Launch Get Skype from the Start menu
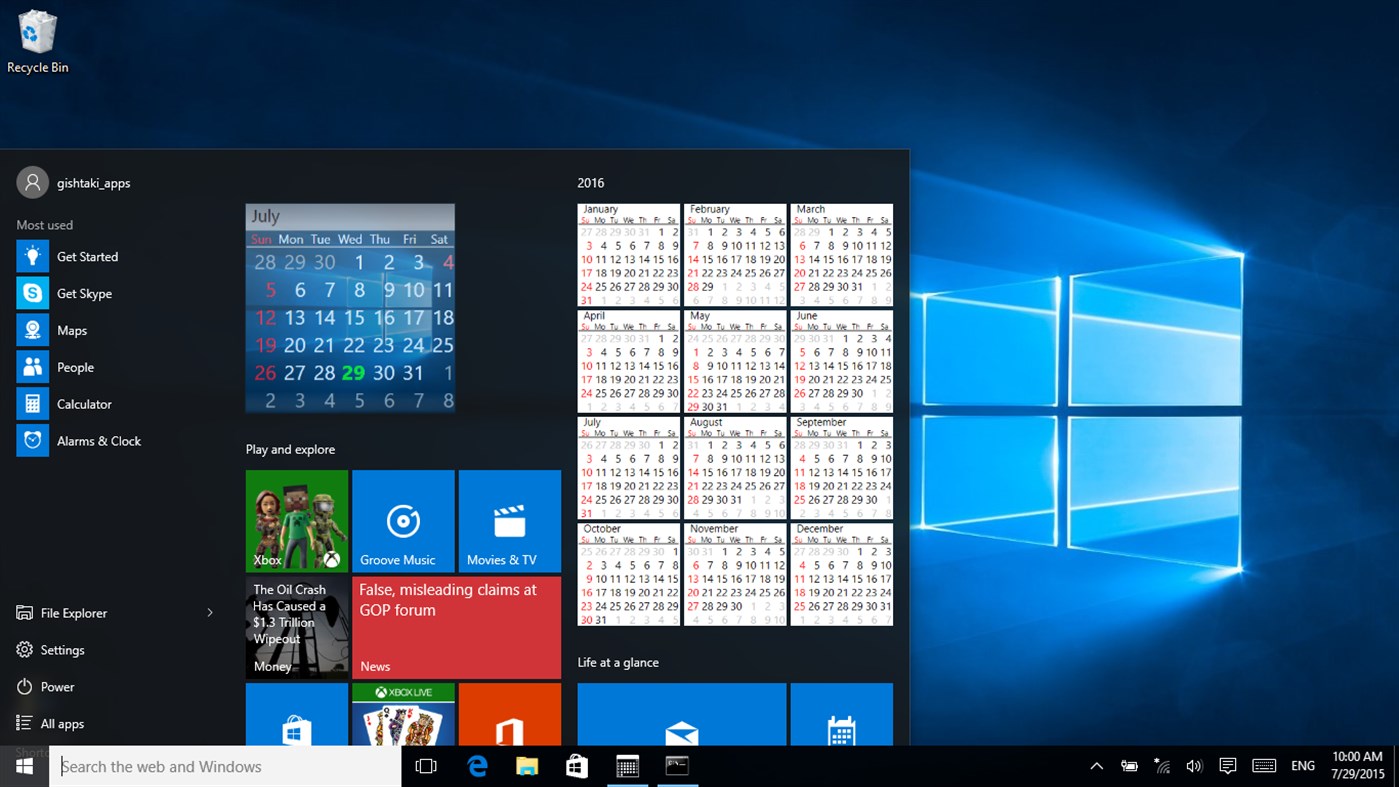Image resolution: width=1399 pixels, height=787 pixels. click(84, 293)
